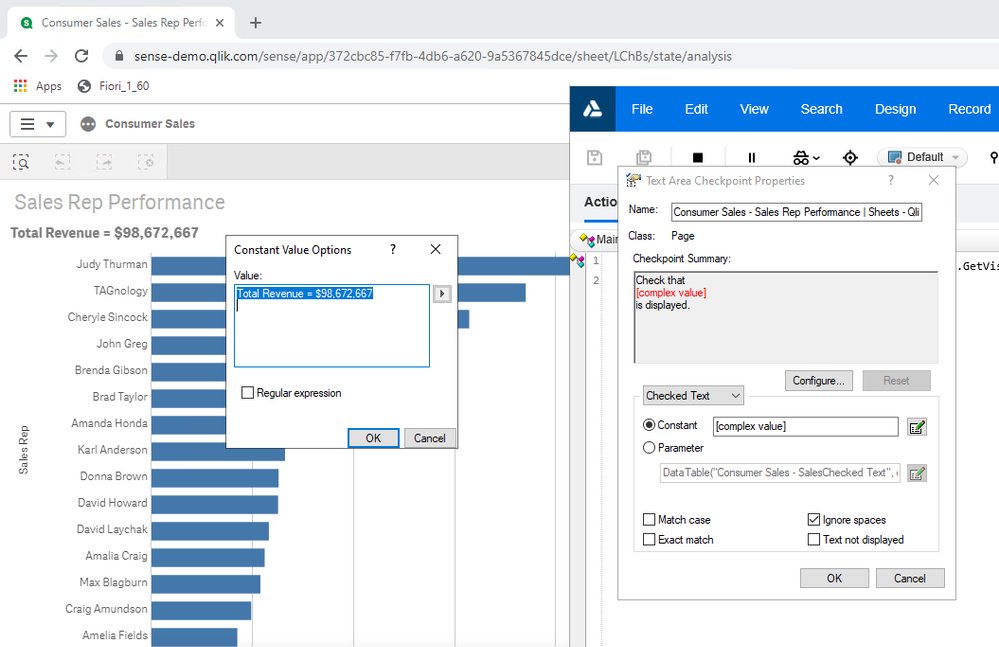The image size is (999, 647).
Task: Open the Edit menu
Action: (696, 109)
